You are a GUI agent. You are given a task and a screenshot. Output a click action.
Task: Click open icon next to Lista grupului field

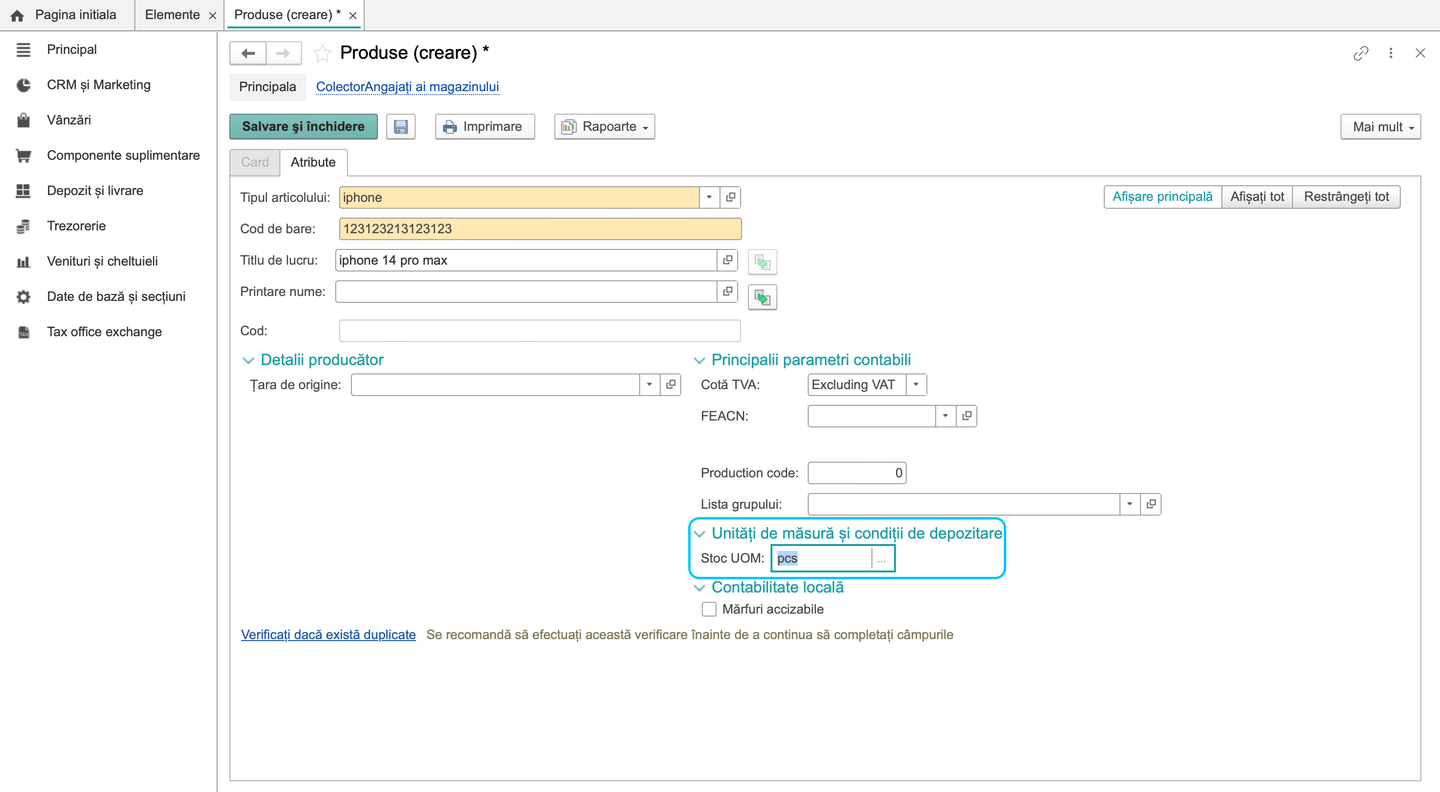tap(1151, 504)
